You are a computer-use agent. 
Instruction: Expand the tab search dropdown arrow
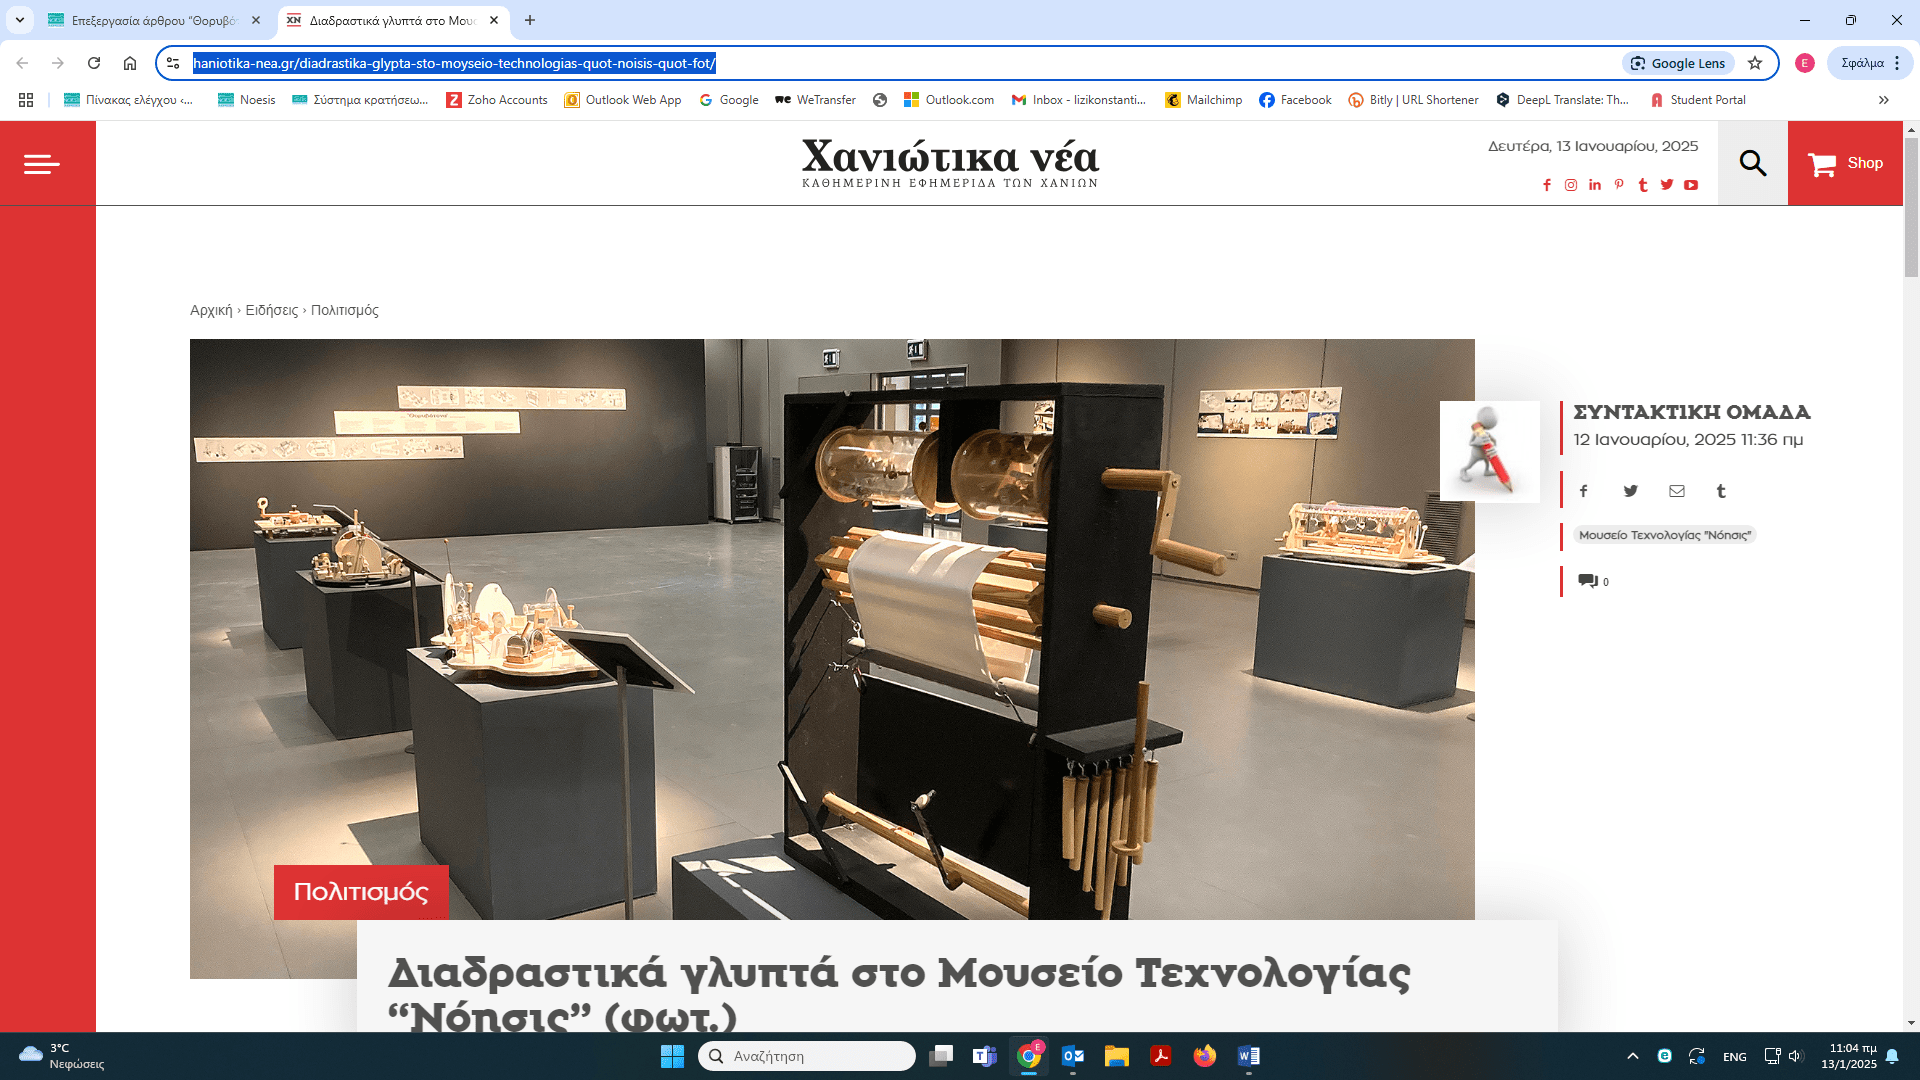pyautogui.click(x=19, y=20)
